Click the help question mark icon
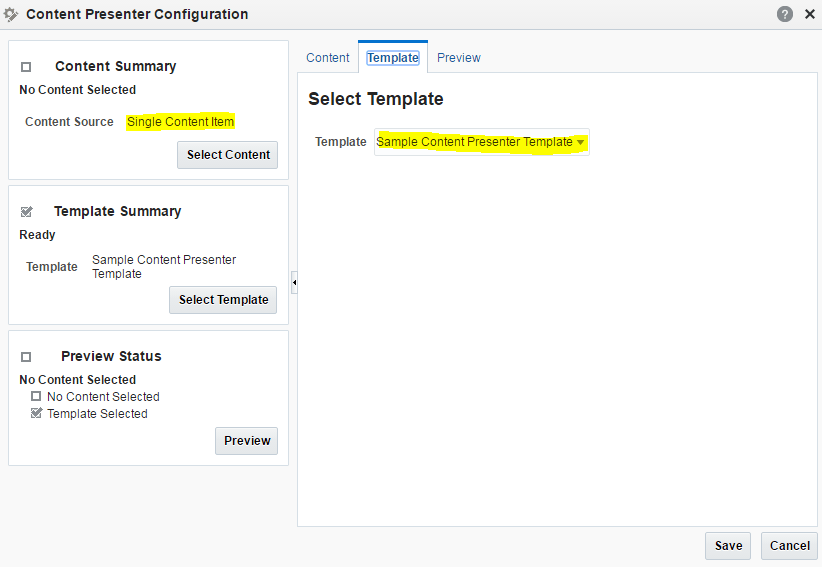The image size is (822, 567). (x=784, y=14)
